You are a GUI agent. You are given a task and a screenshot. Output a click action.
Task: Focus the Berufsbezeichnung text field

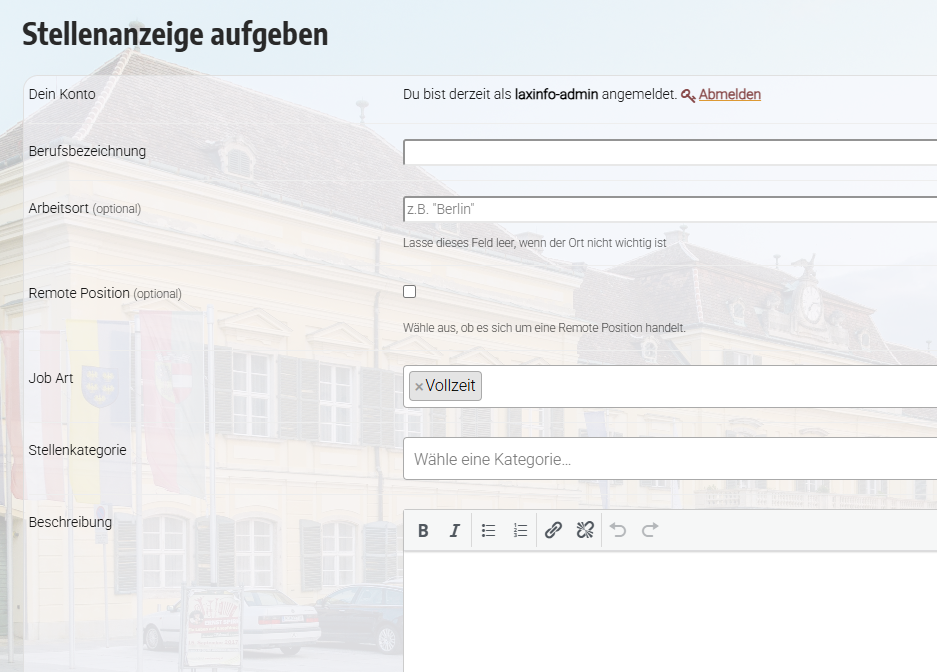coord(670,153)
